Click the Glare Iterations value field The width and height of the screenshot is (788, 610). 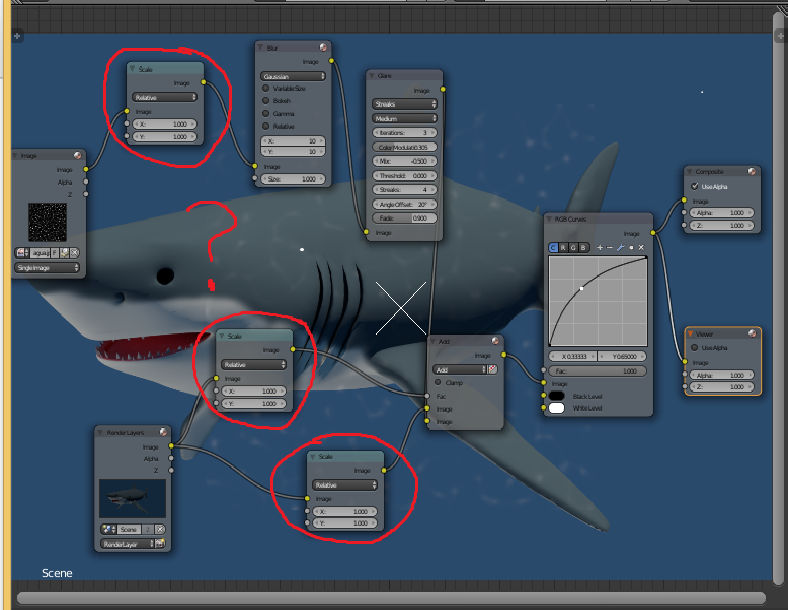(405, 133)
